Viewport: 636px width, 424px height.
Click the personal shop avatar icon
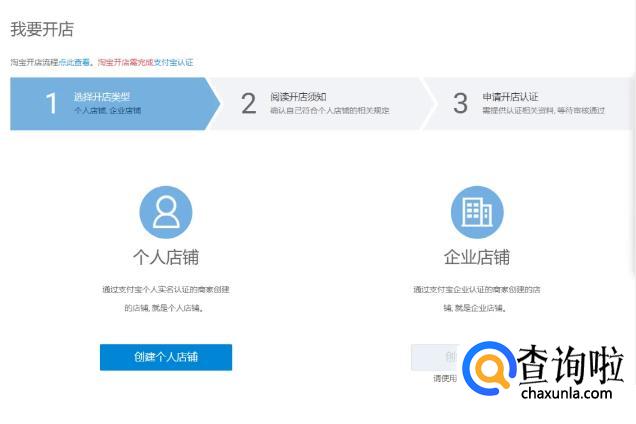165,212
